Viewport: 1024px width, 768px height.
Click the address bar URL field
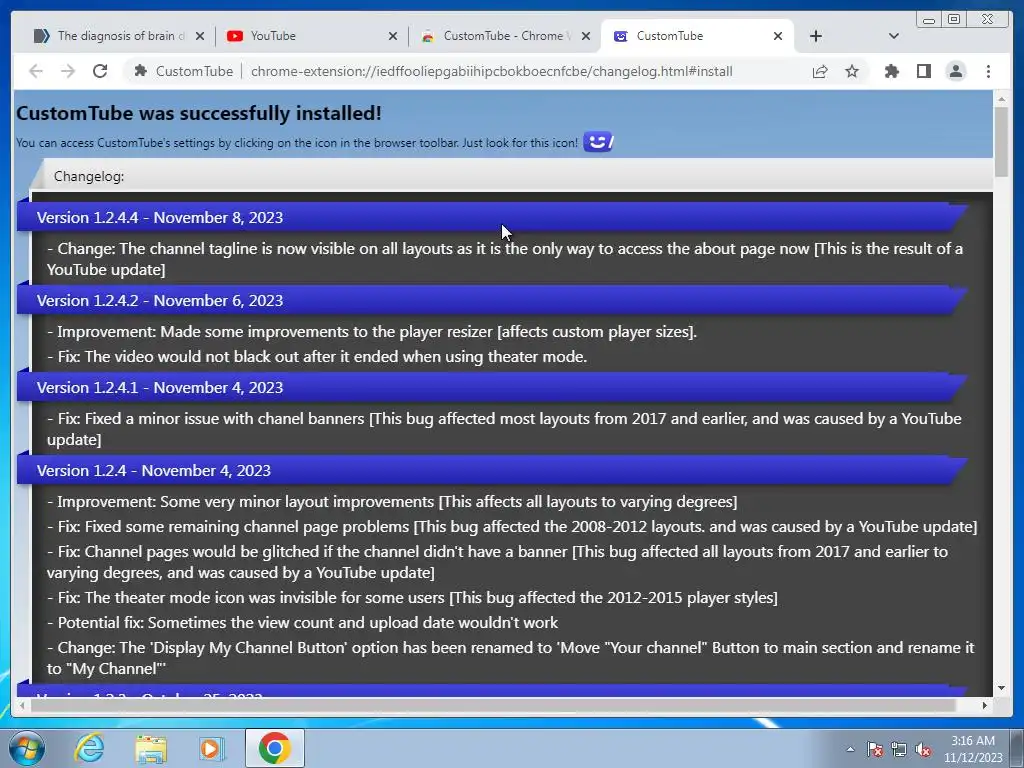coord(491,71)
